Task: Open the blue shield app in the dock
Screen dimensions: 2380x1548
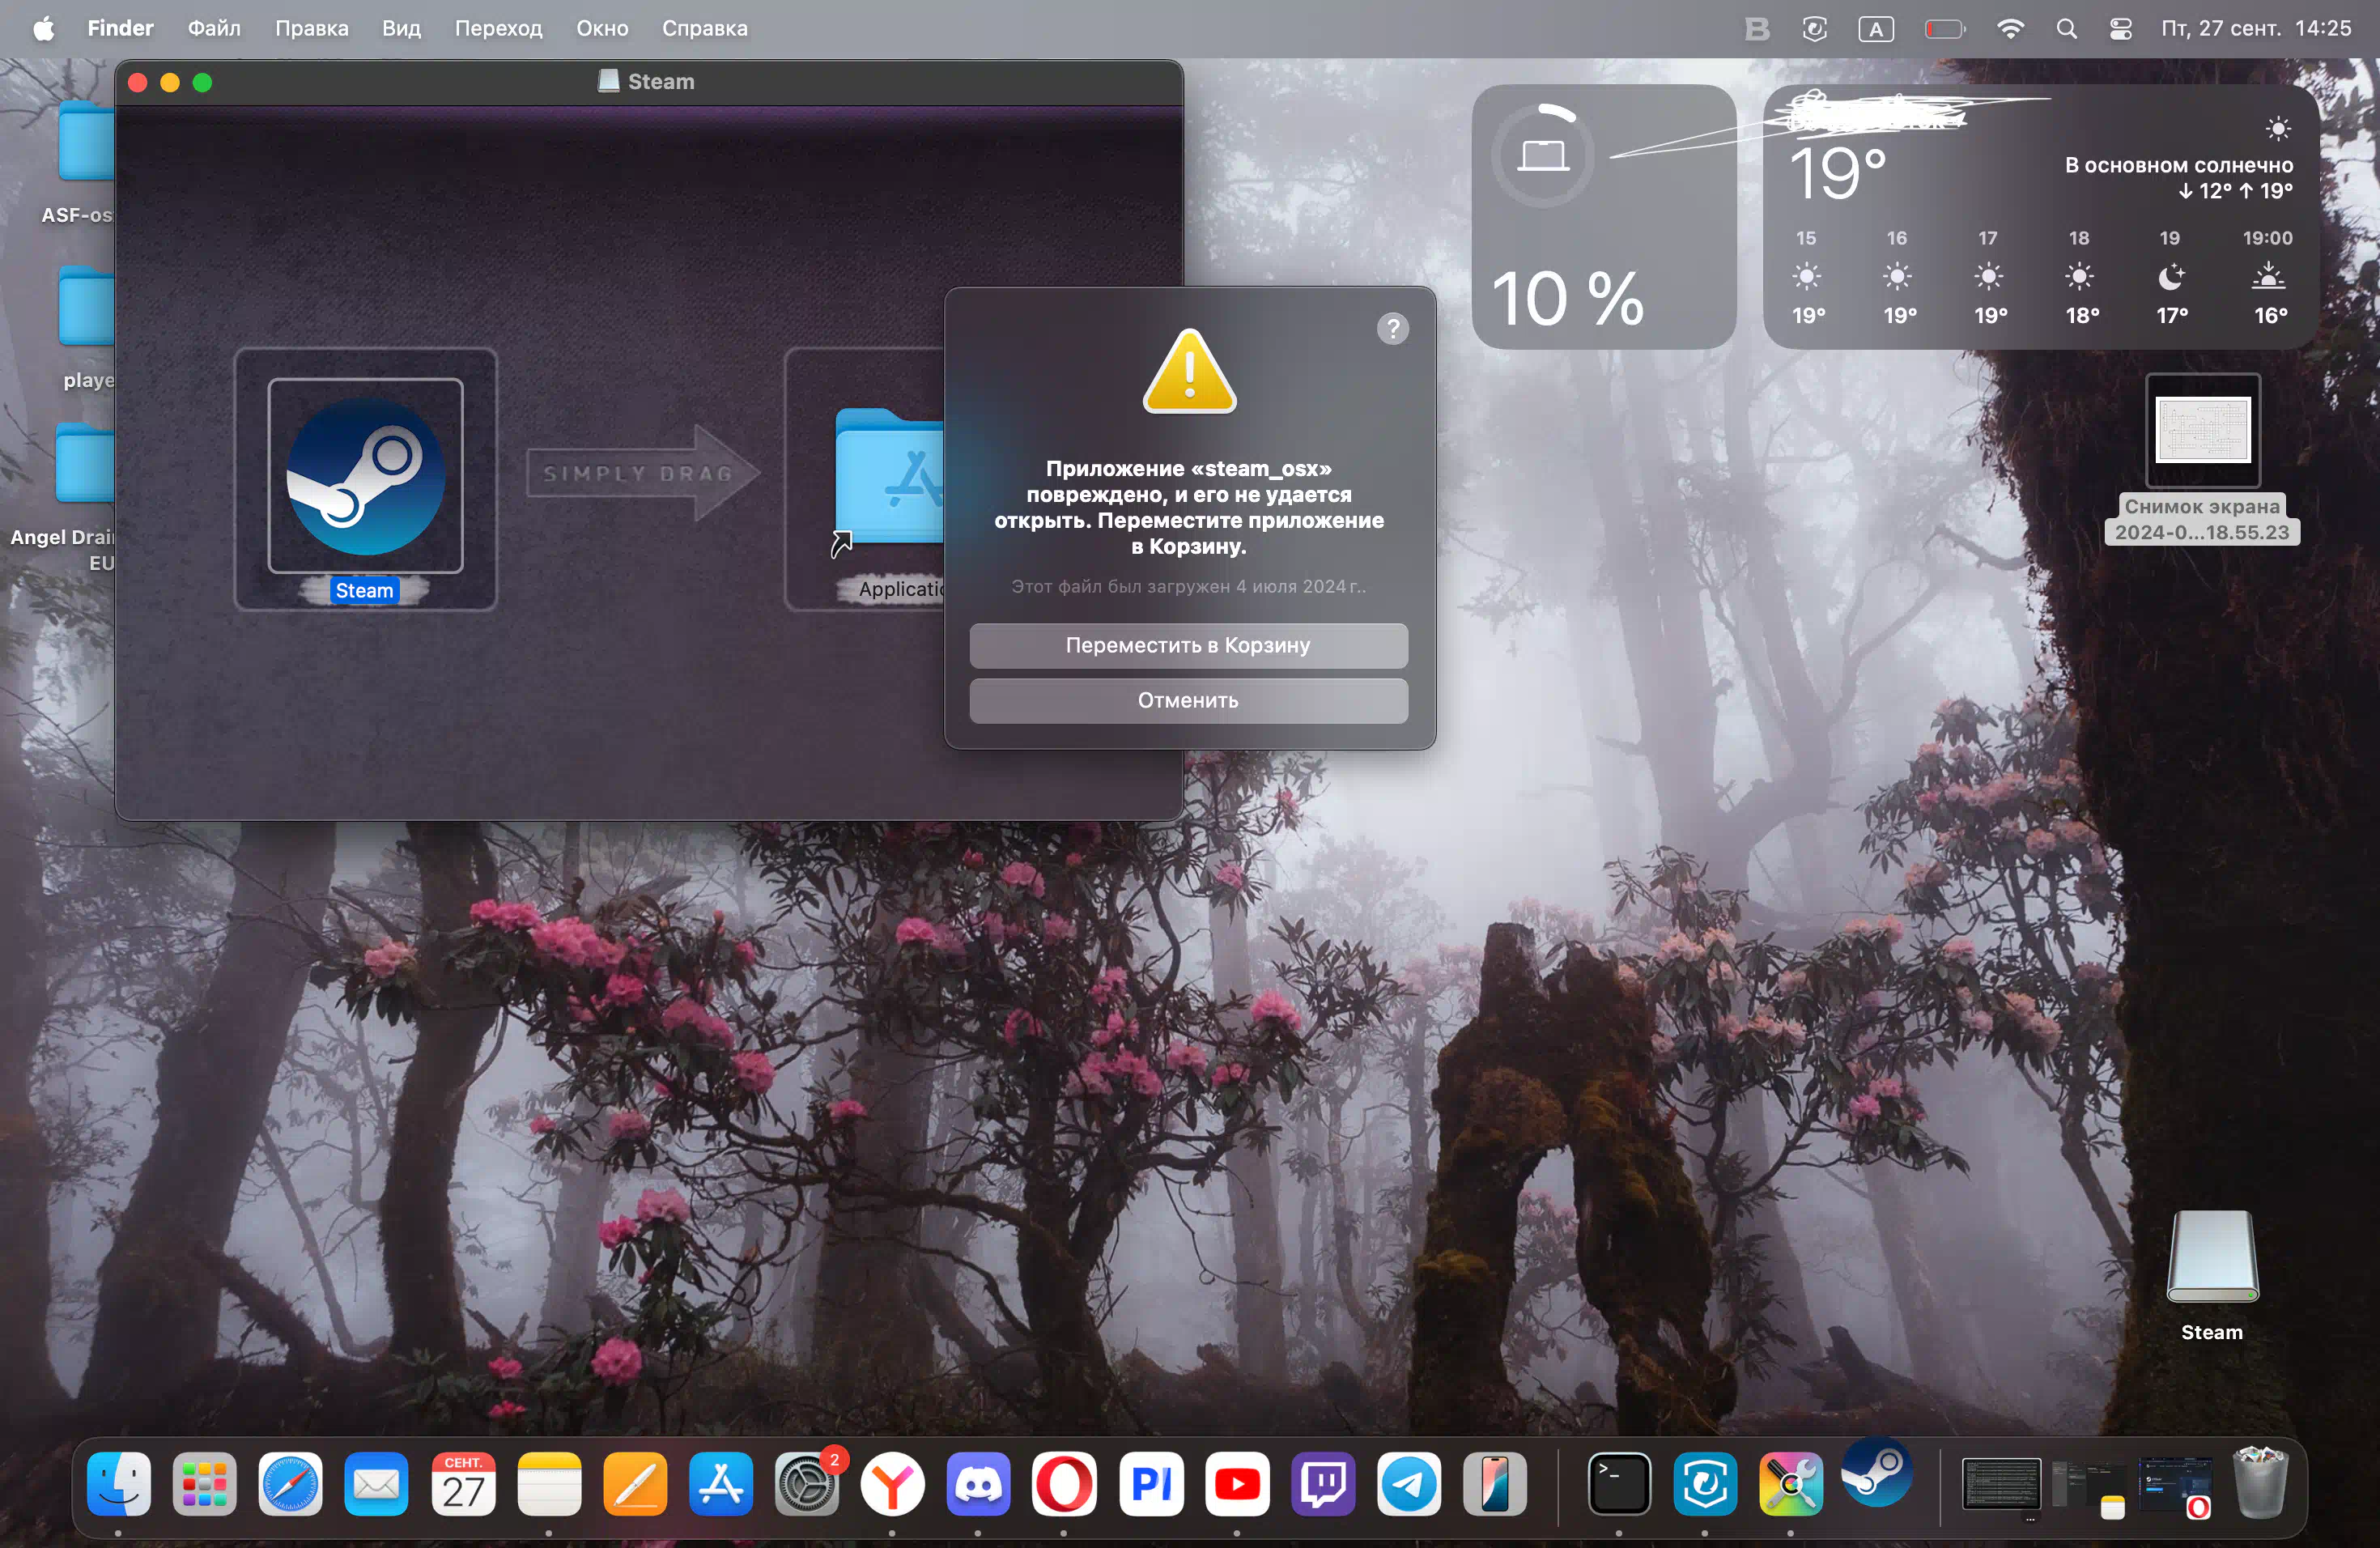Action: 1705,1483
